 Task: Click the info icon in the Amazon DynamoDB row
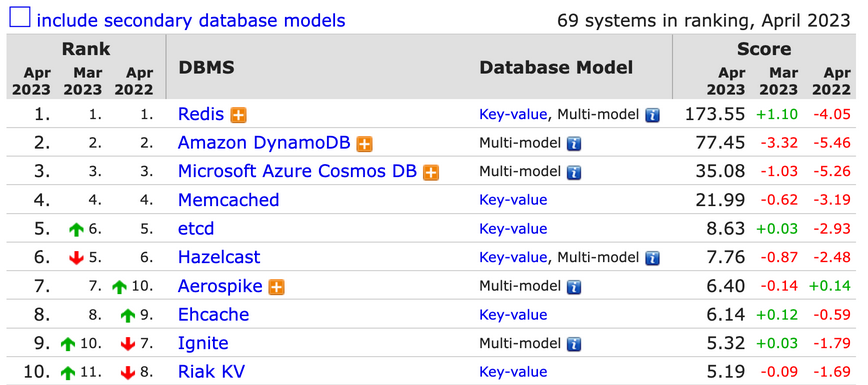[x=574, y=143]
